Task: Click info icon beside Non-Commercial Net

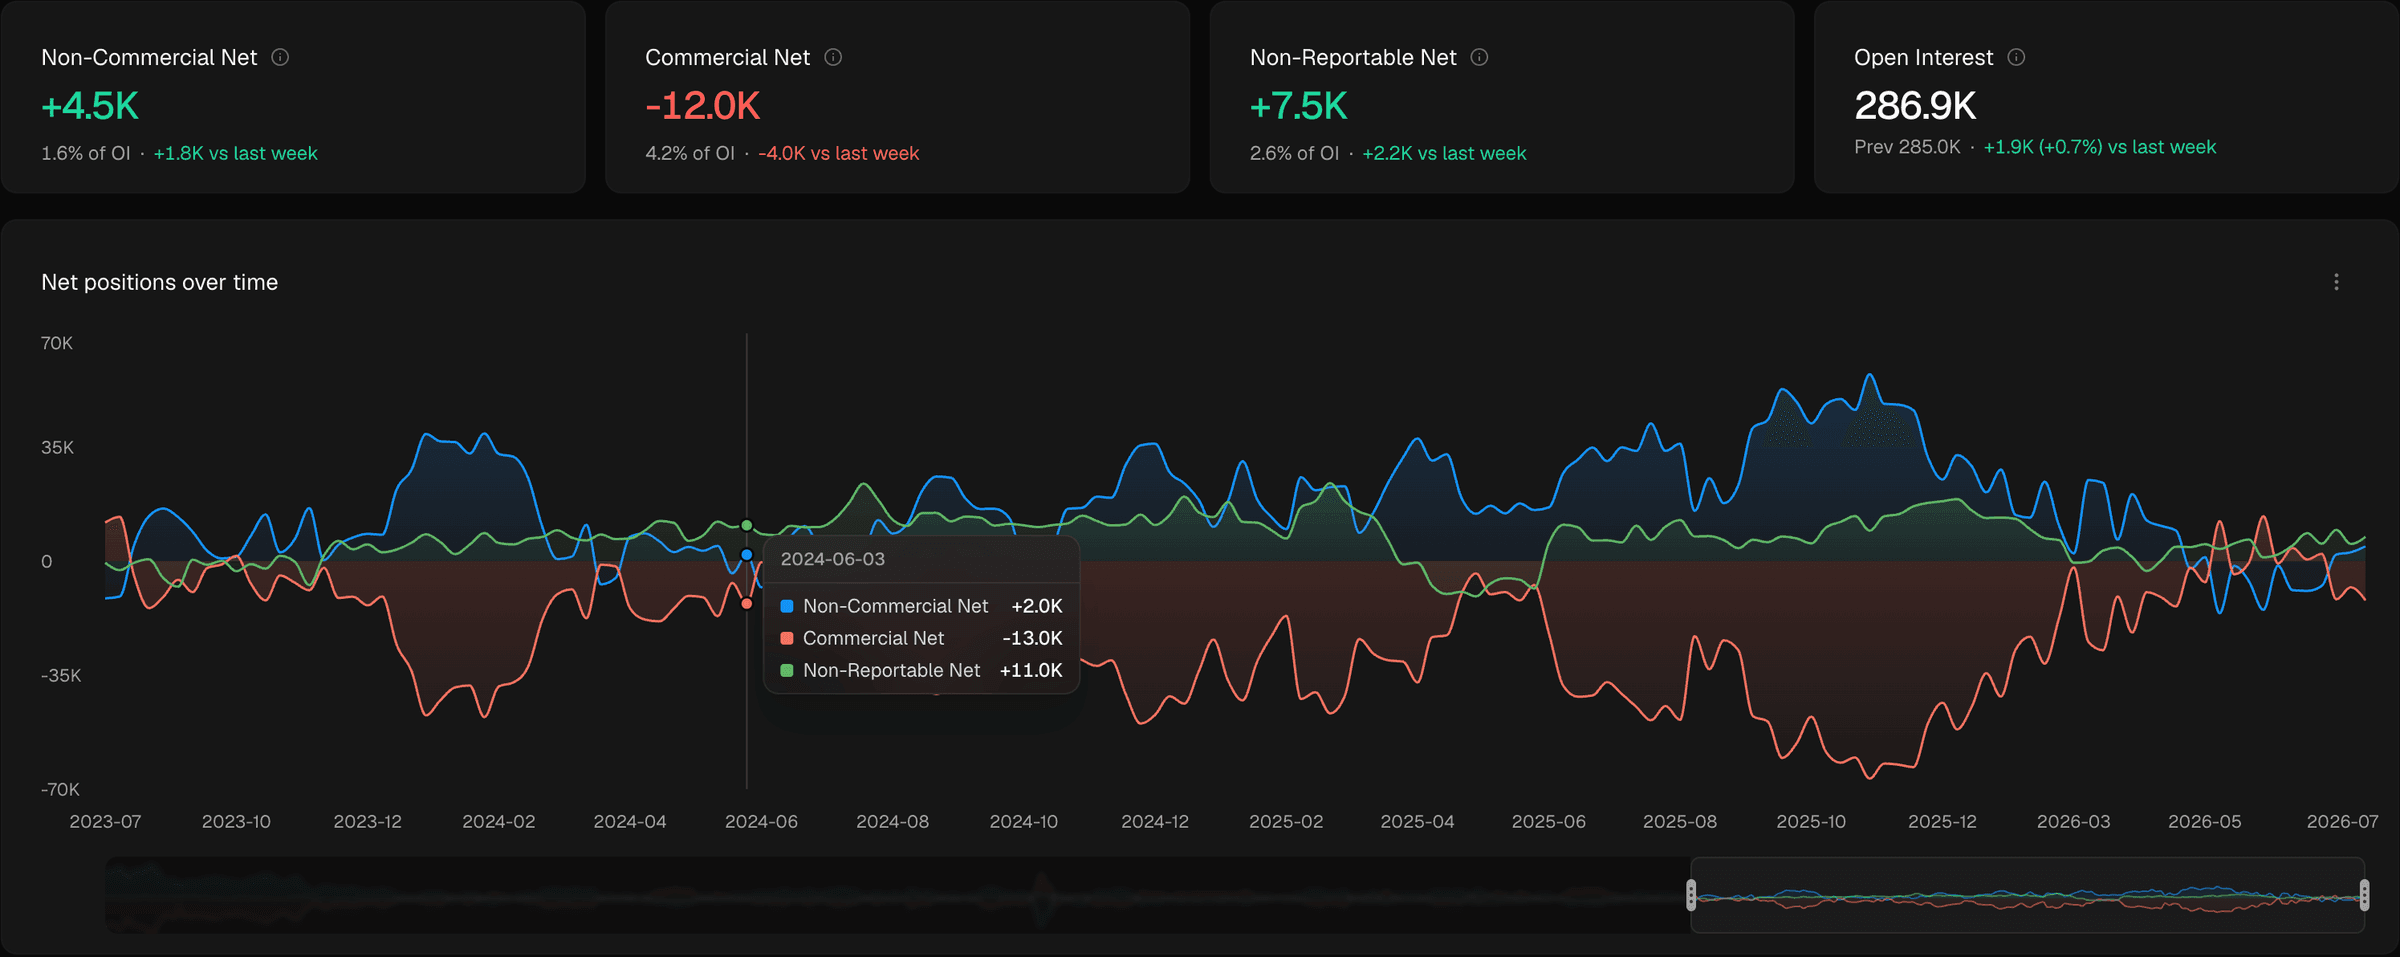Action: [x=280, y=58]
